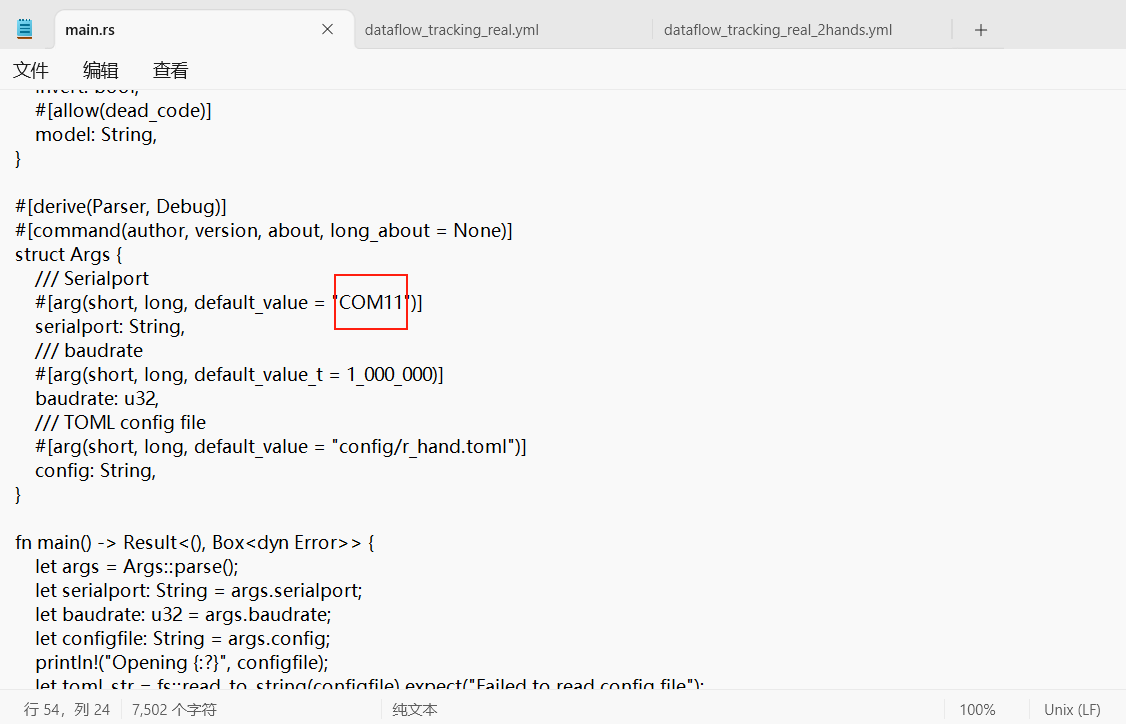The height and width of the screenshot is (724, 1126).
Task: Click the Notepad app icon
Action: pyautogui.click(x=24, y=29)
